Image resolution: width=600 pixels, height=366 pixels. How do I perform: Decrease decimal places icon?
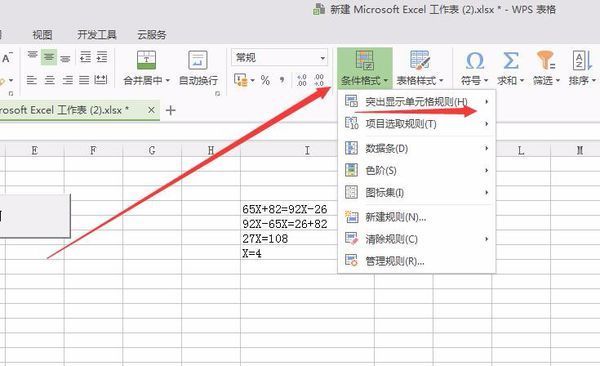319,80
